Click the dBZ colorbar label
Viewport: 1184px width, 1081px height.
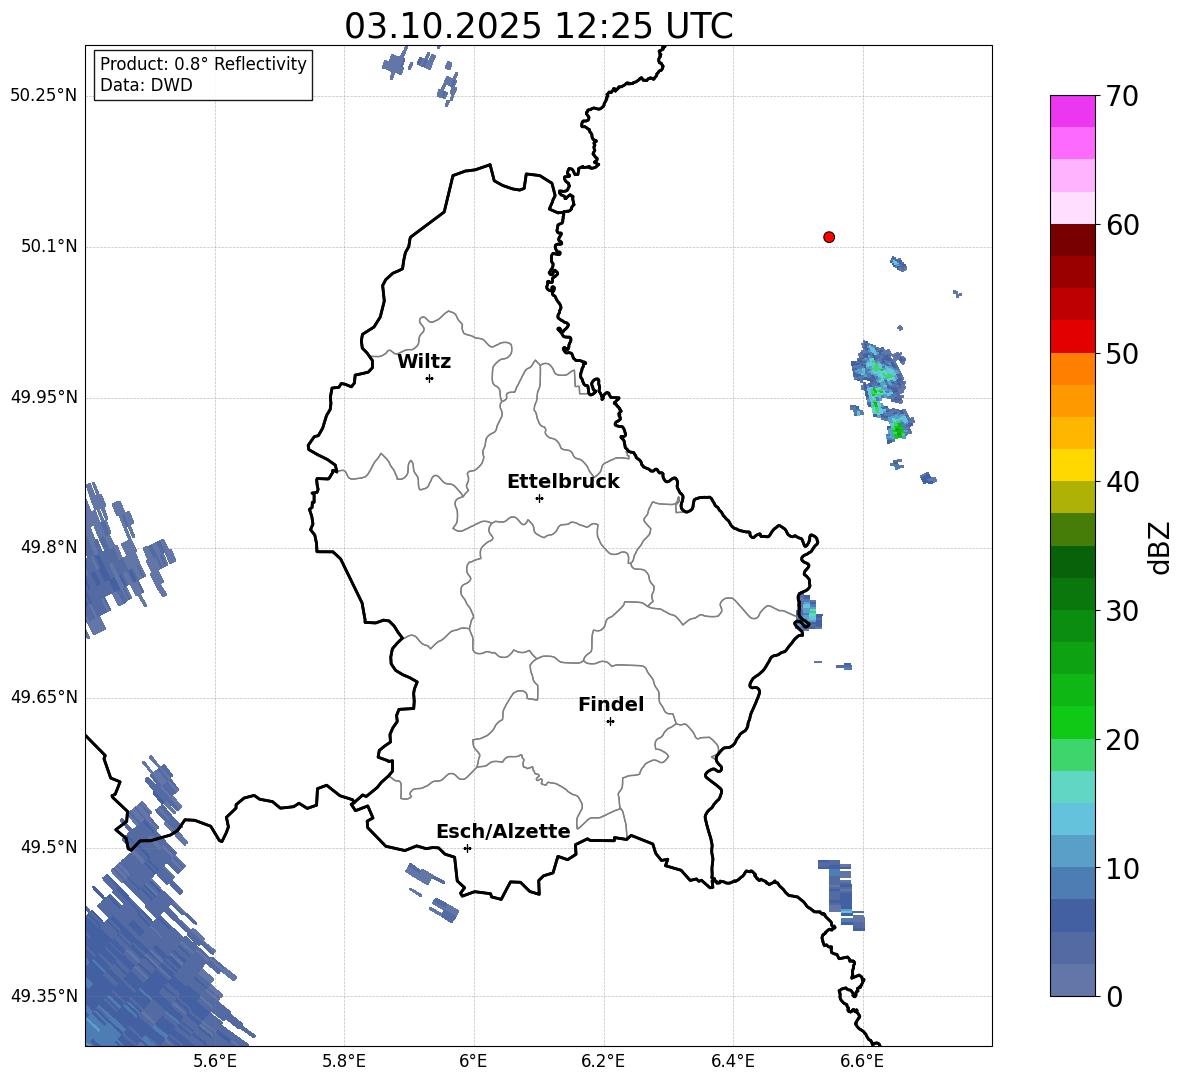[1161, 547]
